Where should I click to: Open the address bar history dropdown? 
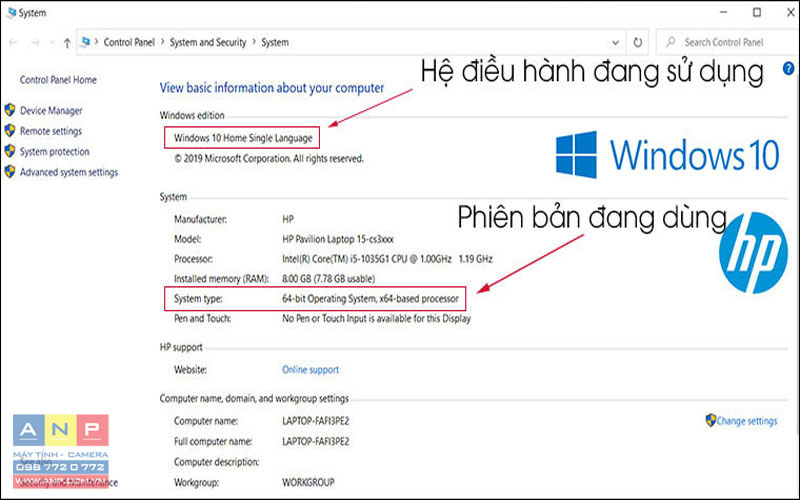coord(615,42)
